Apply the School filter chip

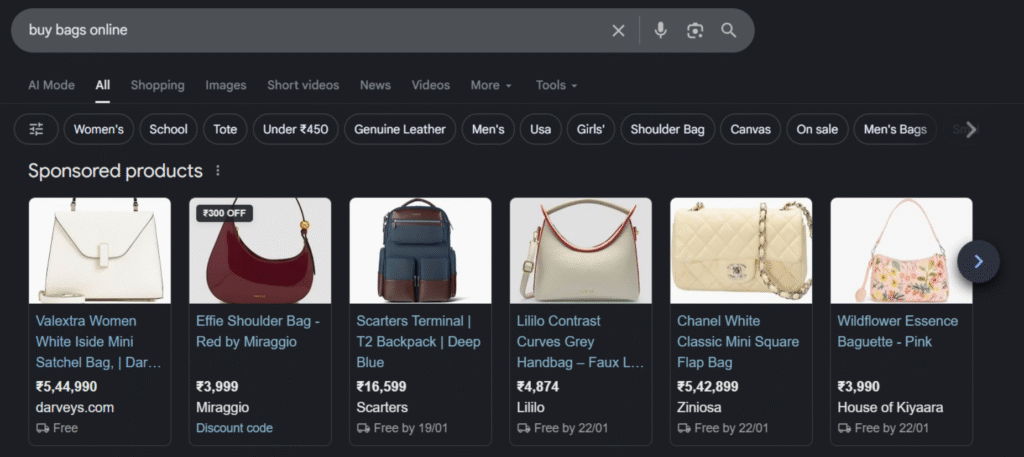(168, 129)
